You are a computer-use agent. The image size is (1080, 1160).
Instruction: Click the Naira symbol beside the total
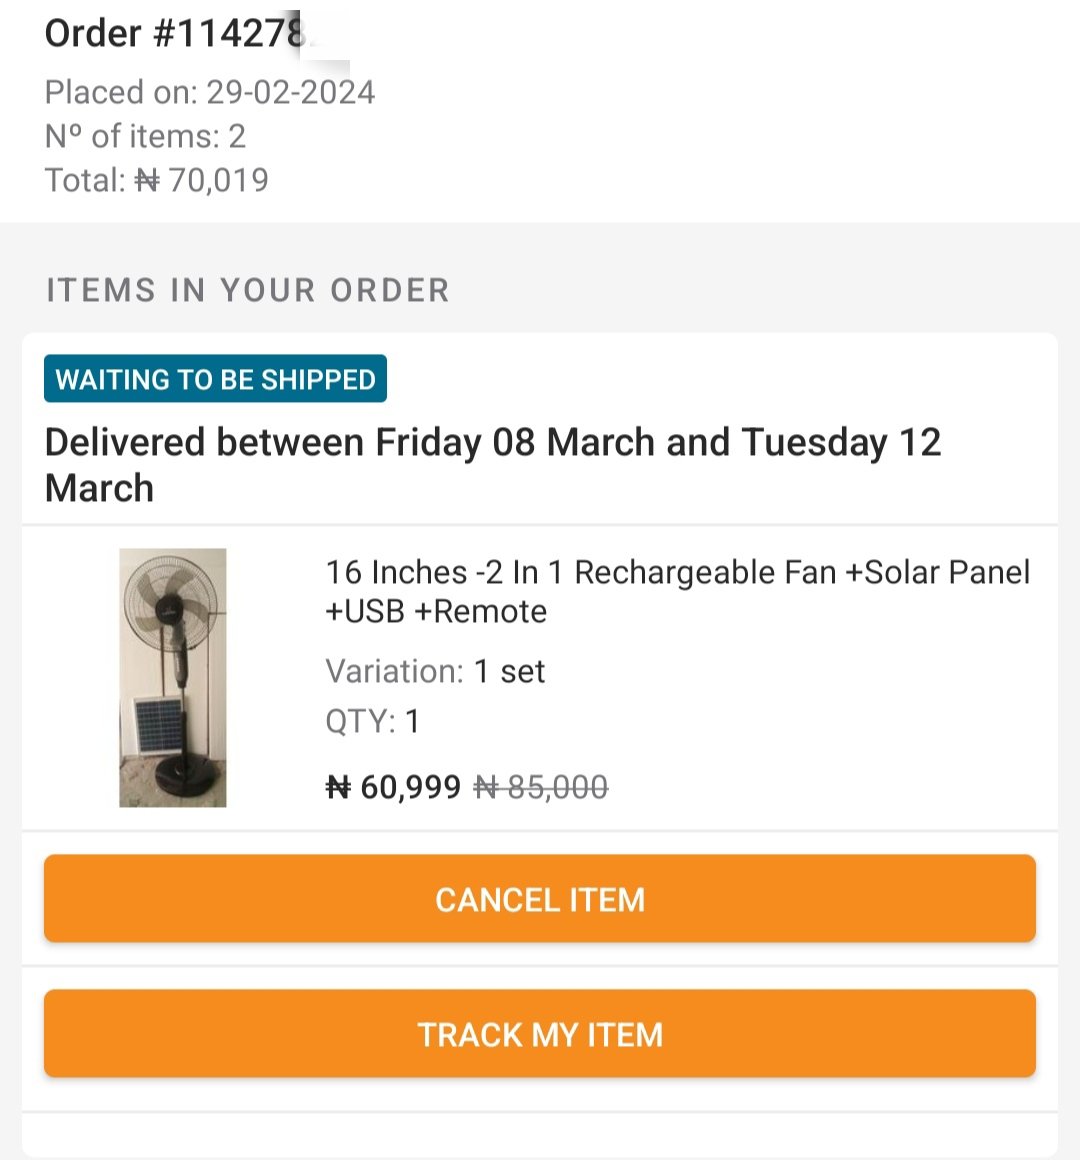pyautogui.click(x=147, y=181)
